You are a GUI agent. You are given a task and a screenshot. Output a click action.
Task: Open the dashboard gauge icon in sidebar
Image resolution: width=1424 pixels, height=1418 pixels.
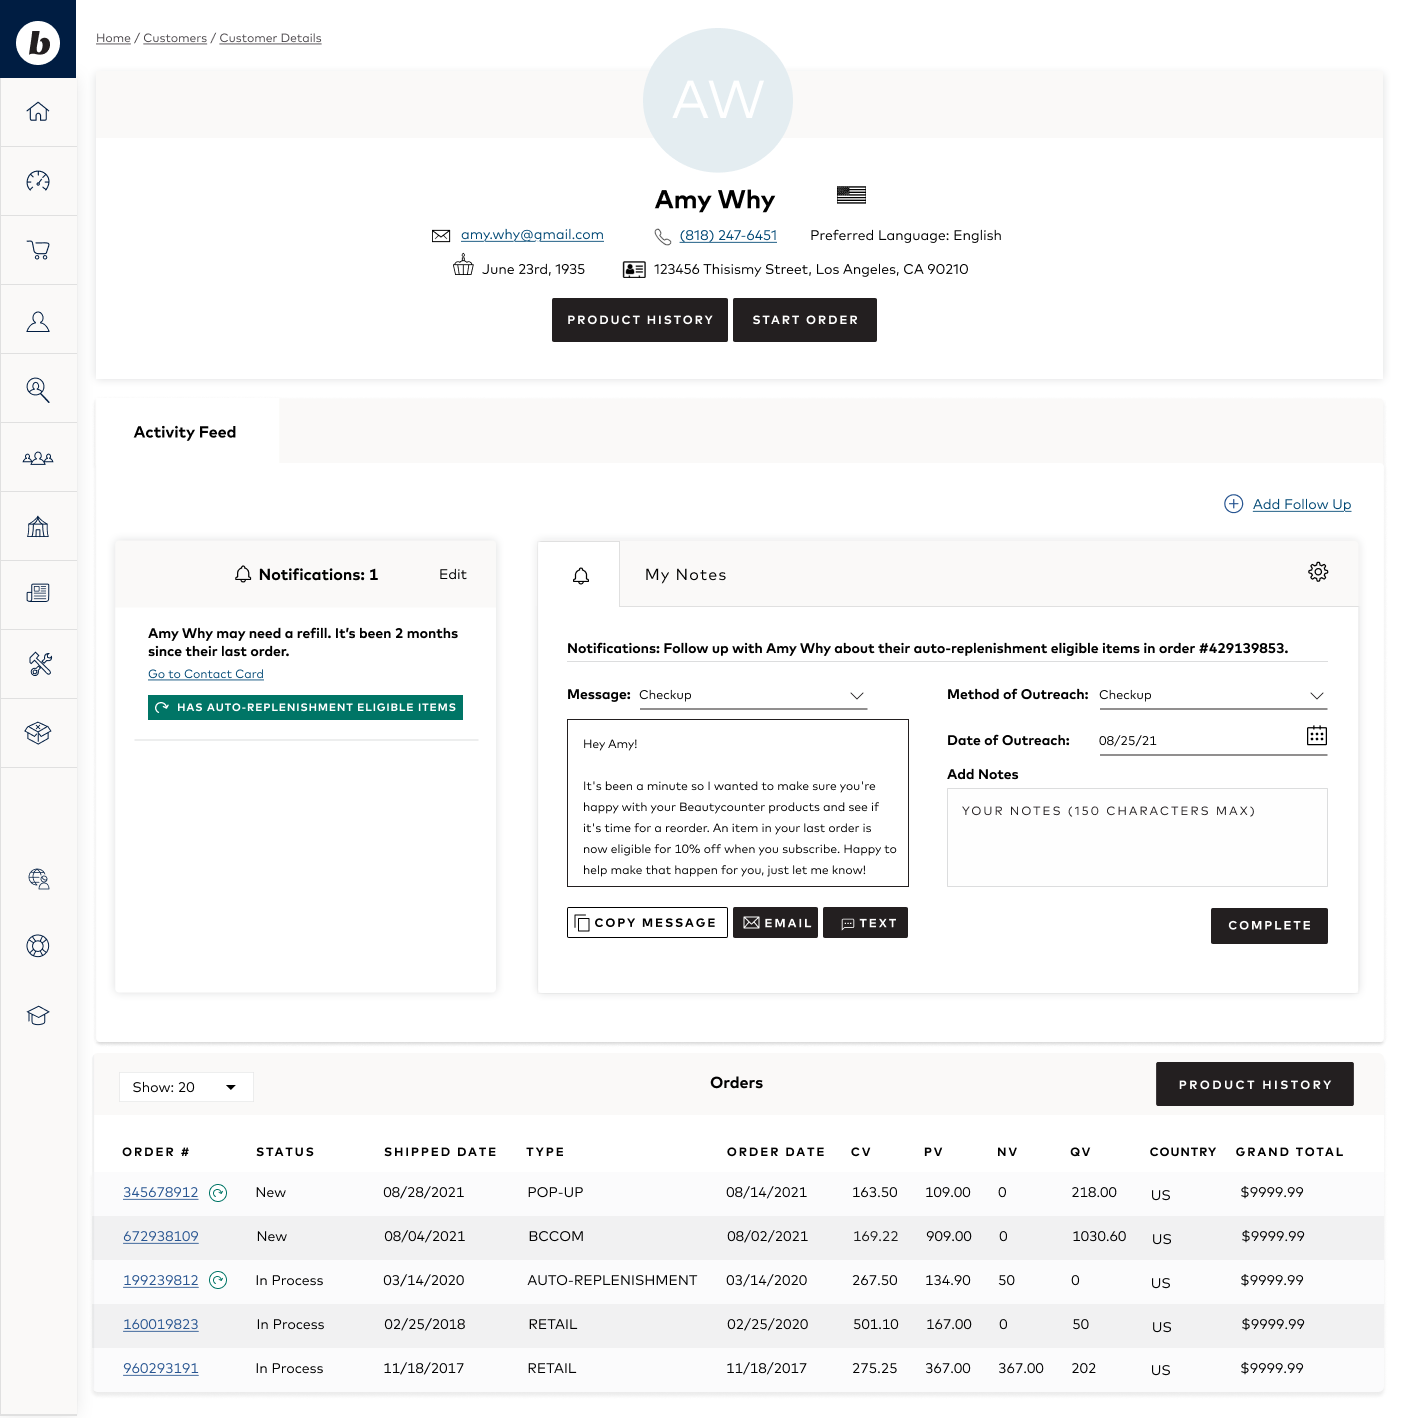pos(38,181)
